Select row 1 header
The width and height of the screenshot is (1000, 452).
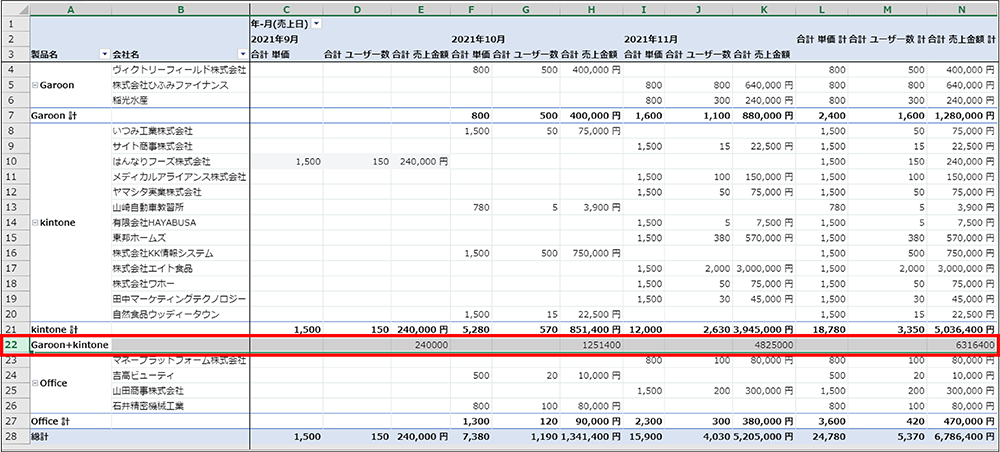click(15, 24)
